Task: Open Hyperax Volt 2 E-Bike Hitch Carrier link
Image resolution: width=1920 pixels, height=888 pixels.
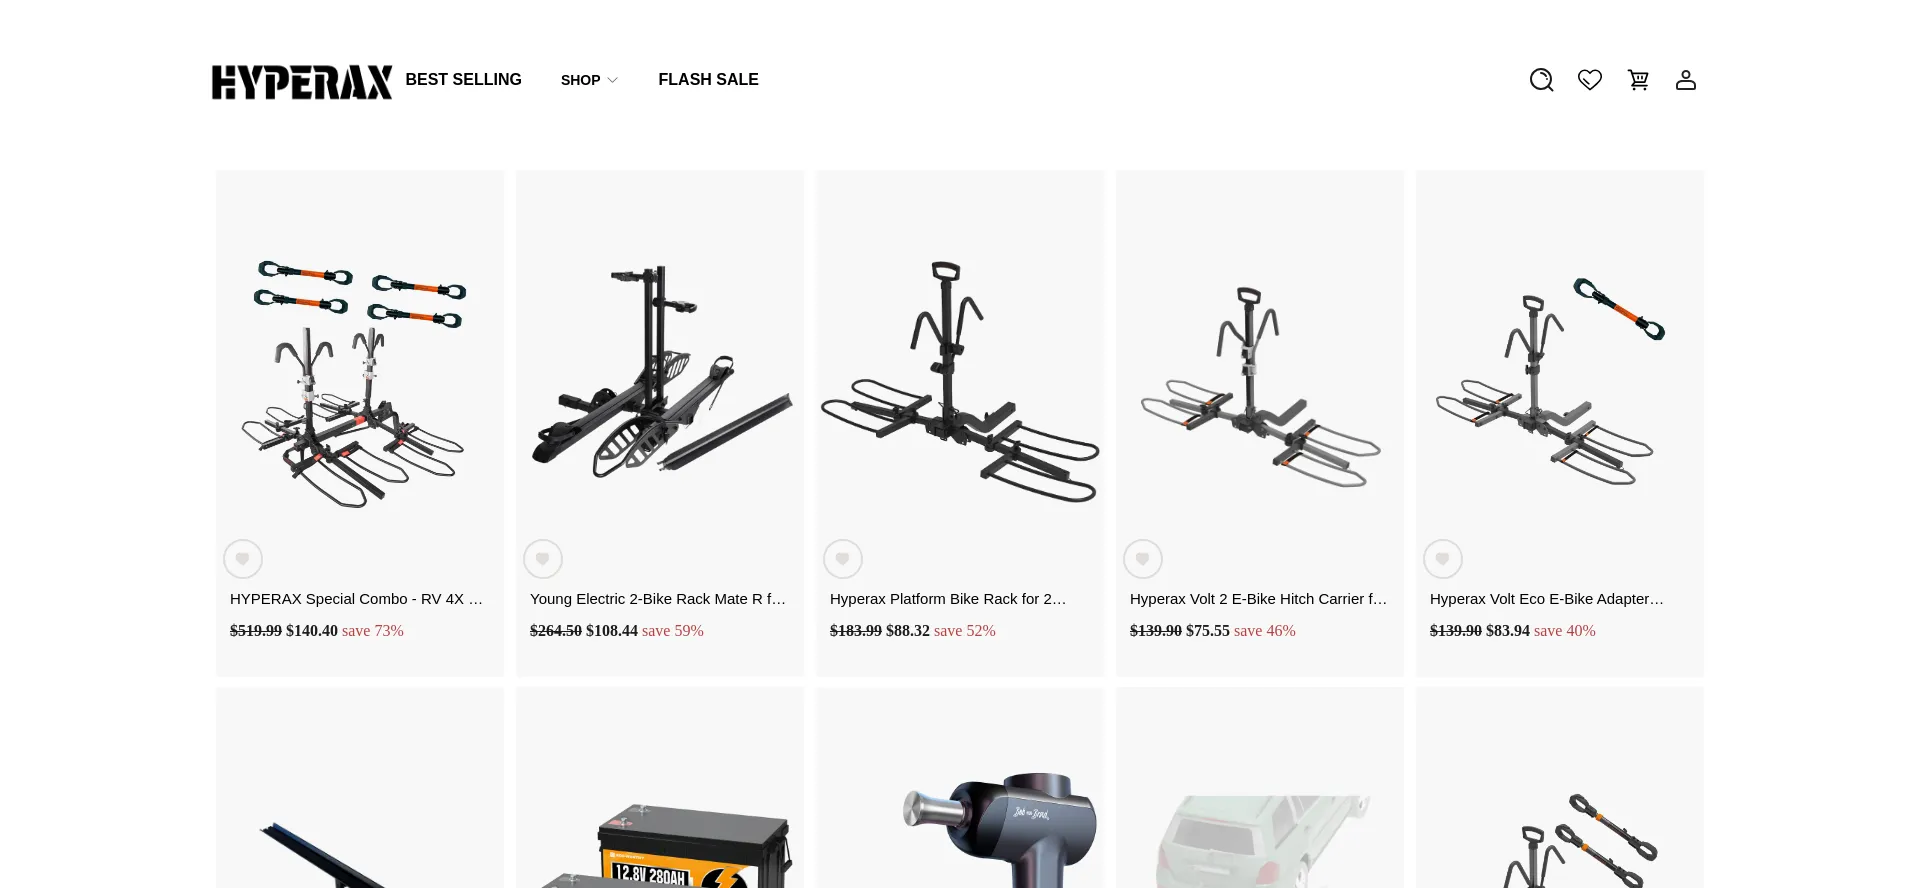Action: pos(1258,599)
